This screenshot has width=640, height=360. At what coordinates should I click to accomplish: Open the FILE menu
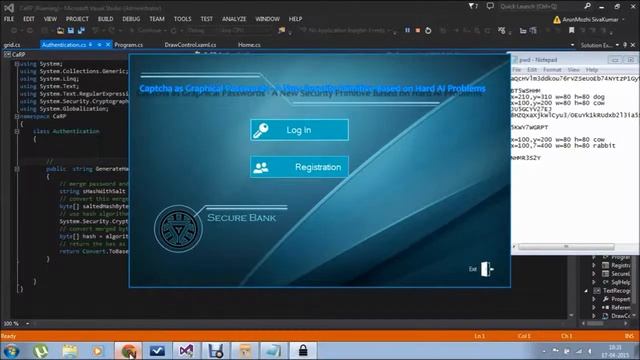pyautogui.click(x=9, y=19)
